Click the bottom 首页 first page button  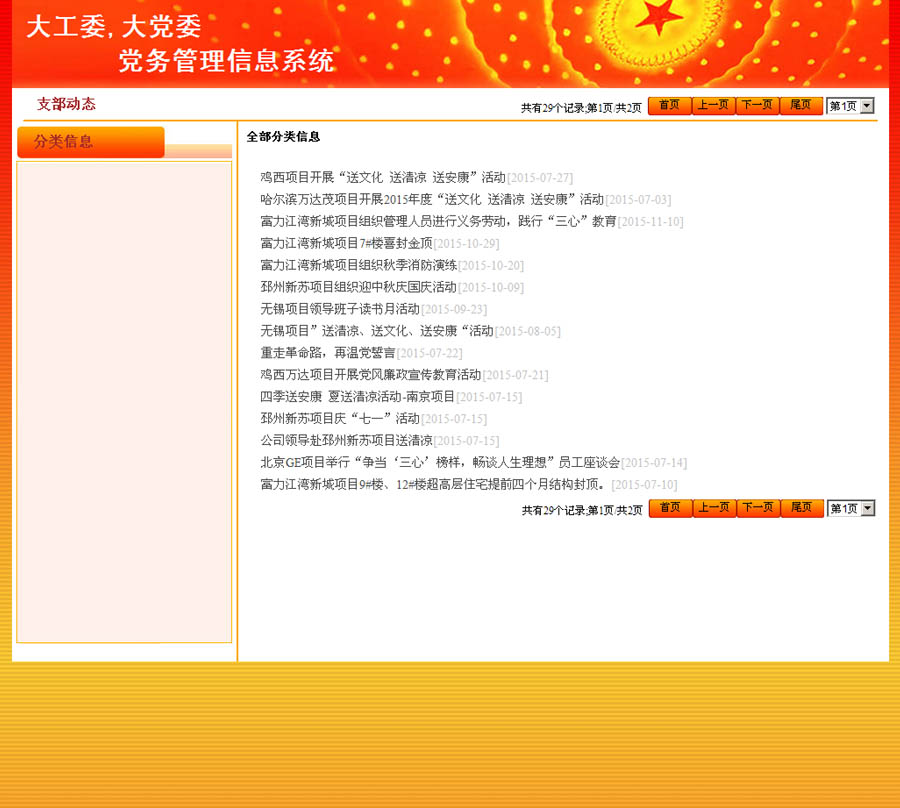[x=670, y=508]
